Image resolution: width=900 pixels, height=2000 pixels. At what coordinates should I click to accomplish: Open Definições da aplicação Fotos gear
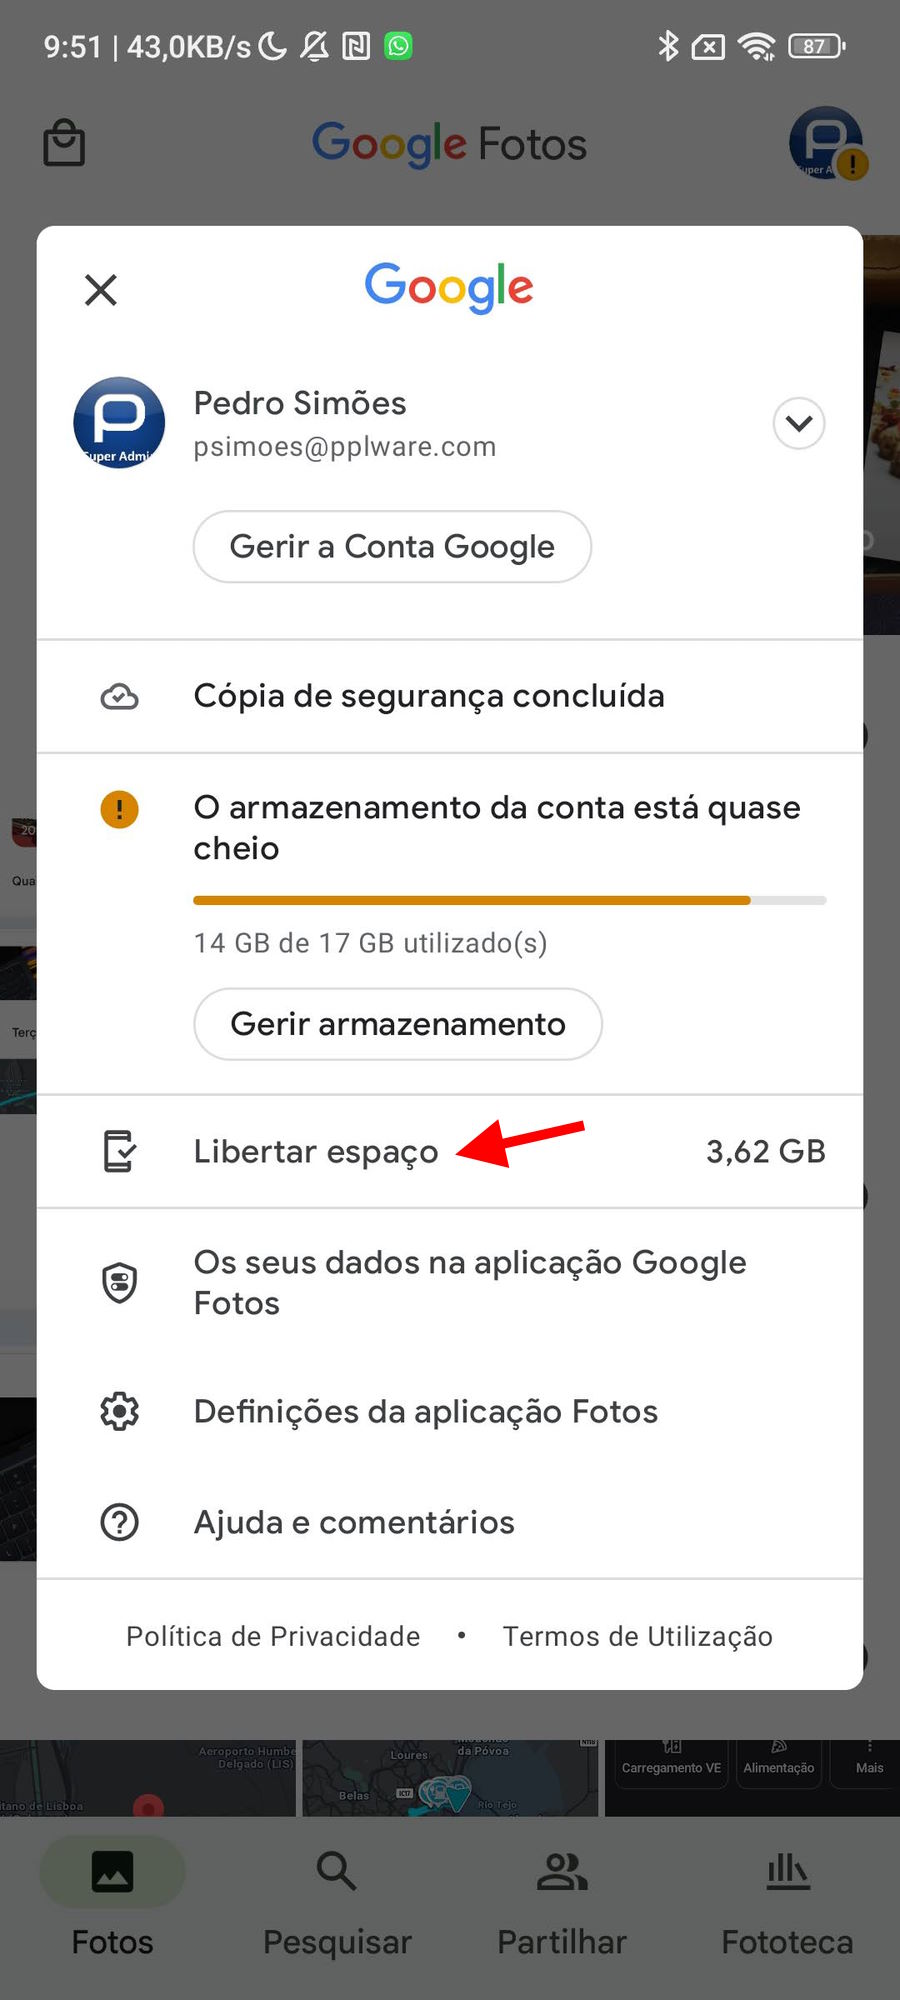[x=120, y=1412]
